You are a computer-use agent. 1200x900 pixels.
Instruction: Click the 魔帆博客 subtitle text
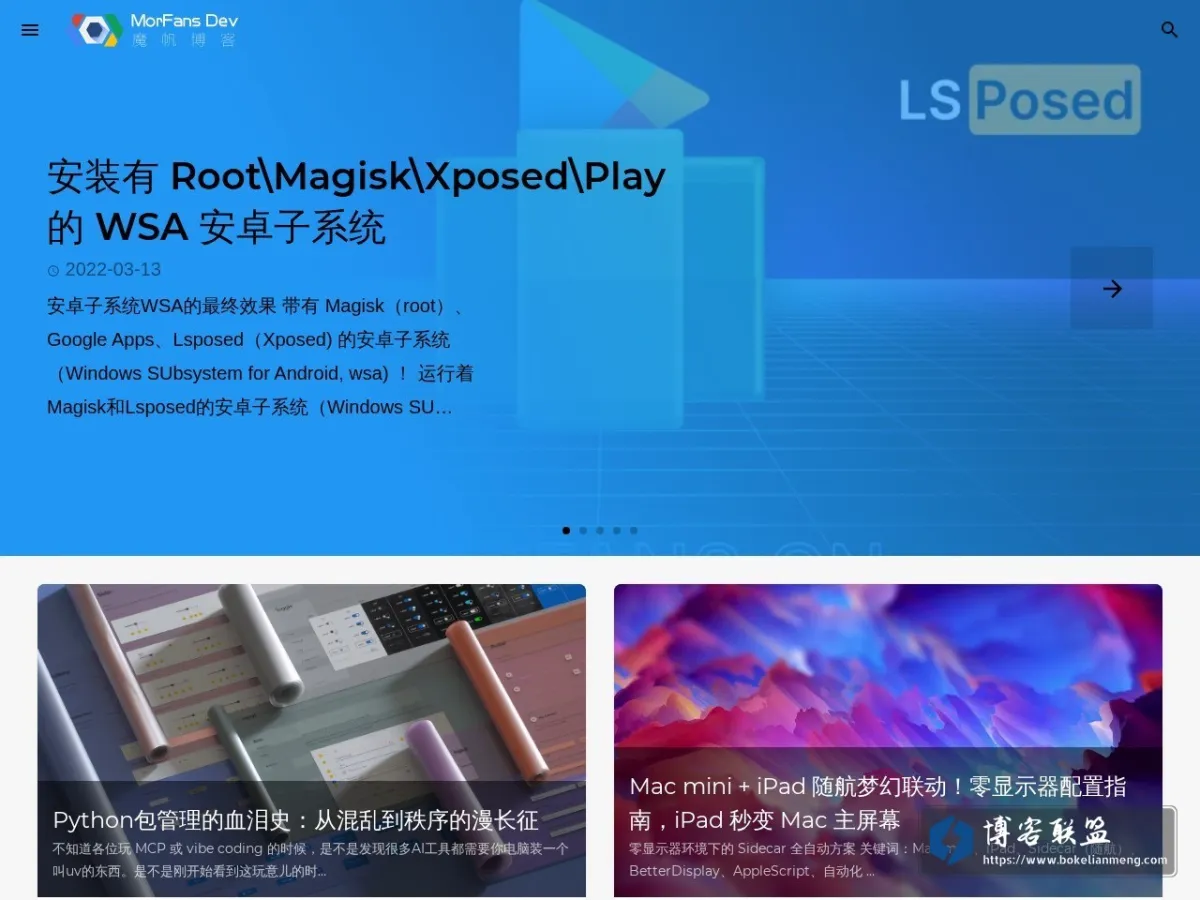pyautogui.click(x=184, y=41)
